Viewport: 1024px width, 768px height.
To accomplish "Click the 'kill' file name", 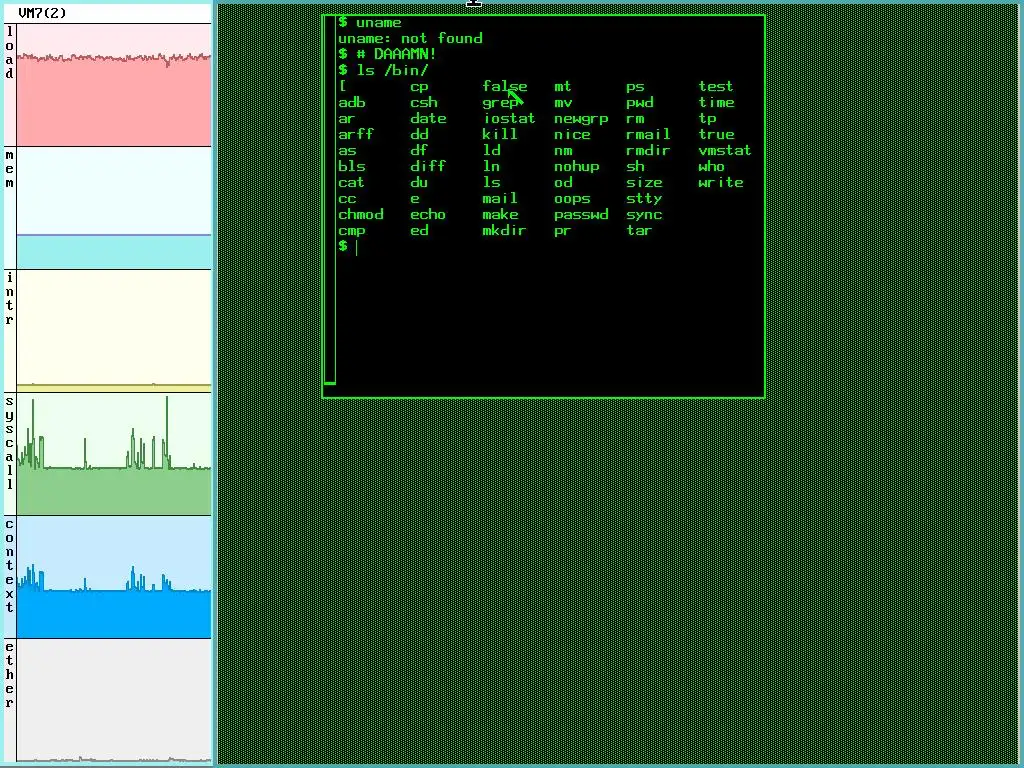I will point(500,135).
